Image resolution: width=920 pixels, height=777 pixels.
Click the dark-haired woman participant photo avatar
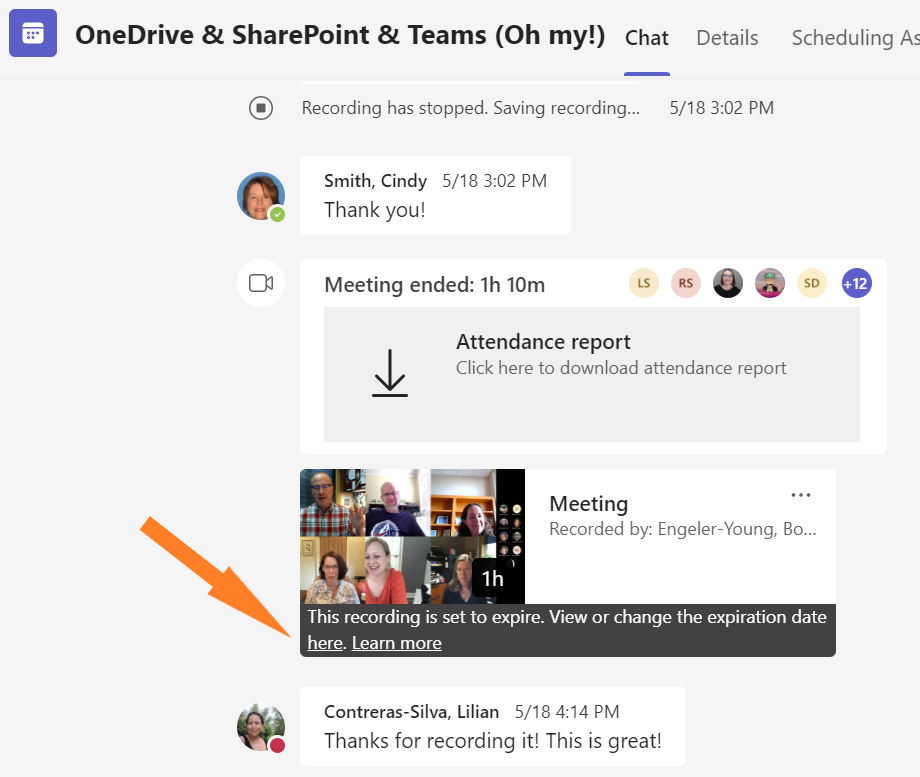pyautogui.click(x=728, y=283)
